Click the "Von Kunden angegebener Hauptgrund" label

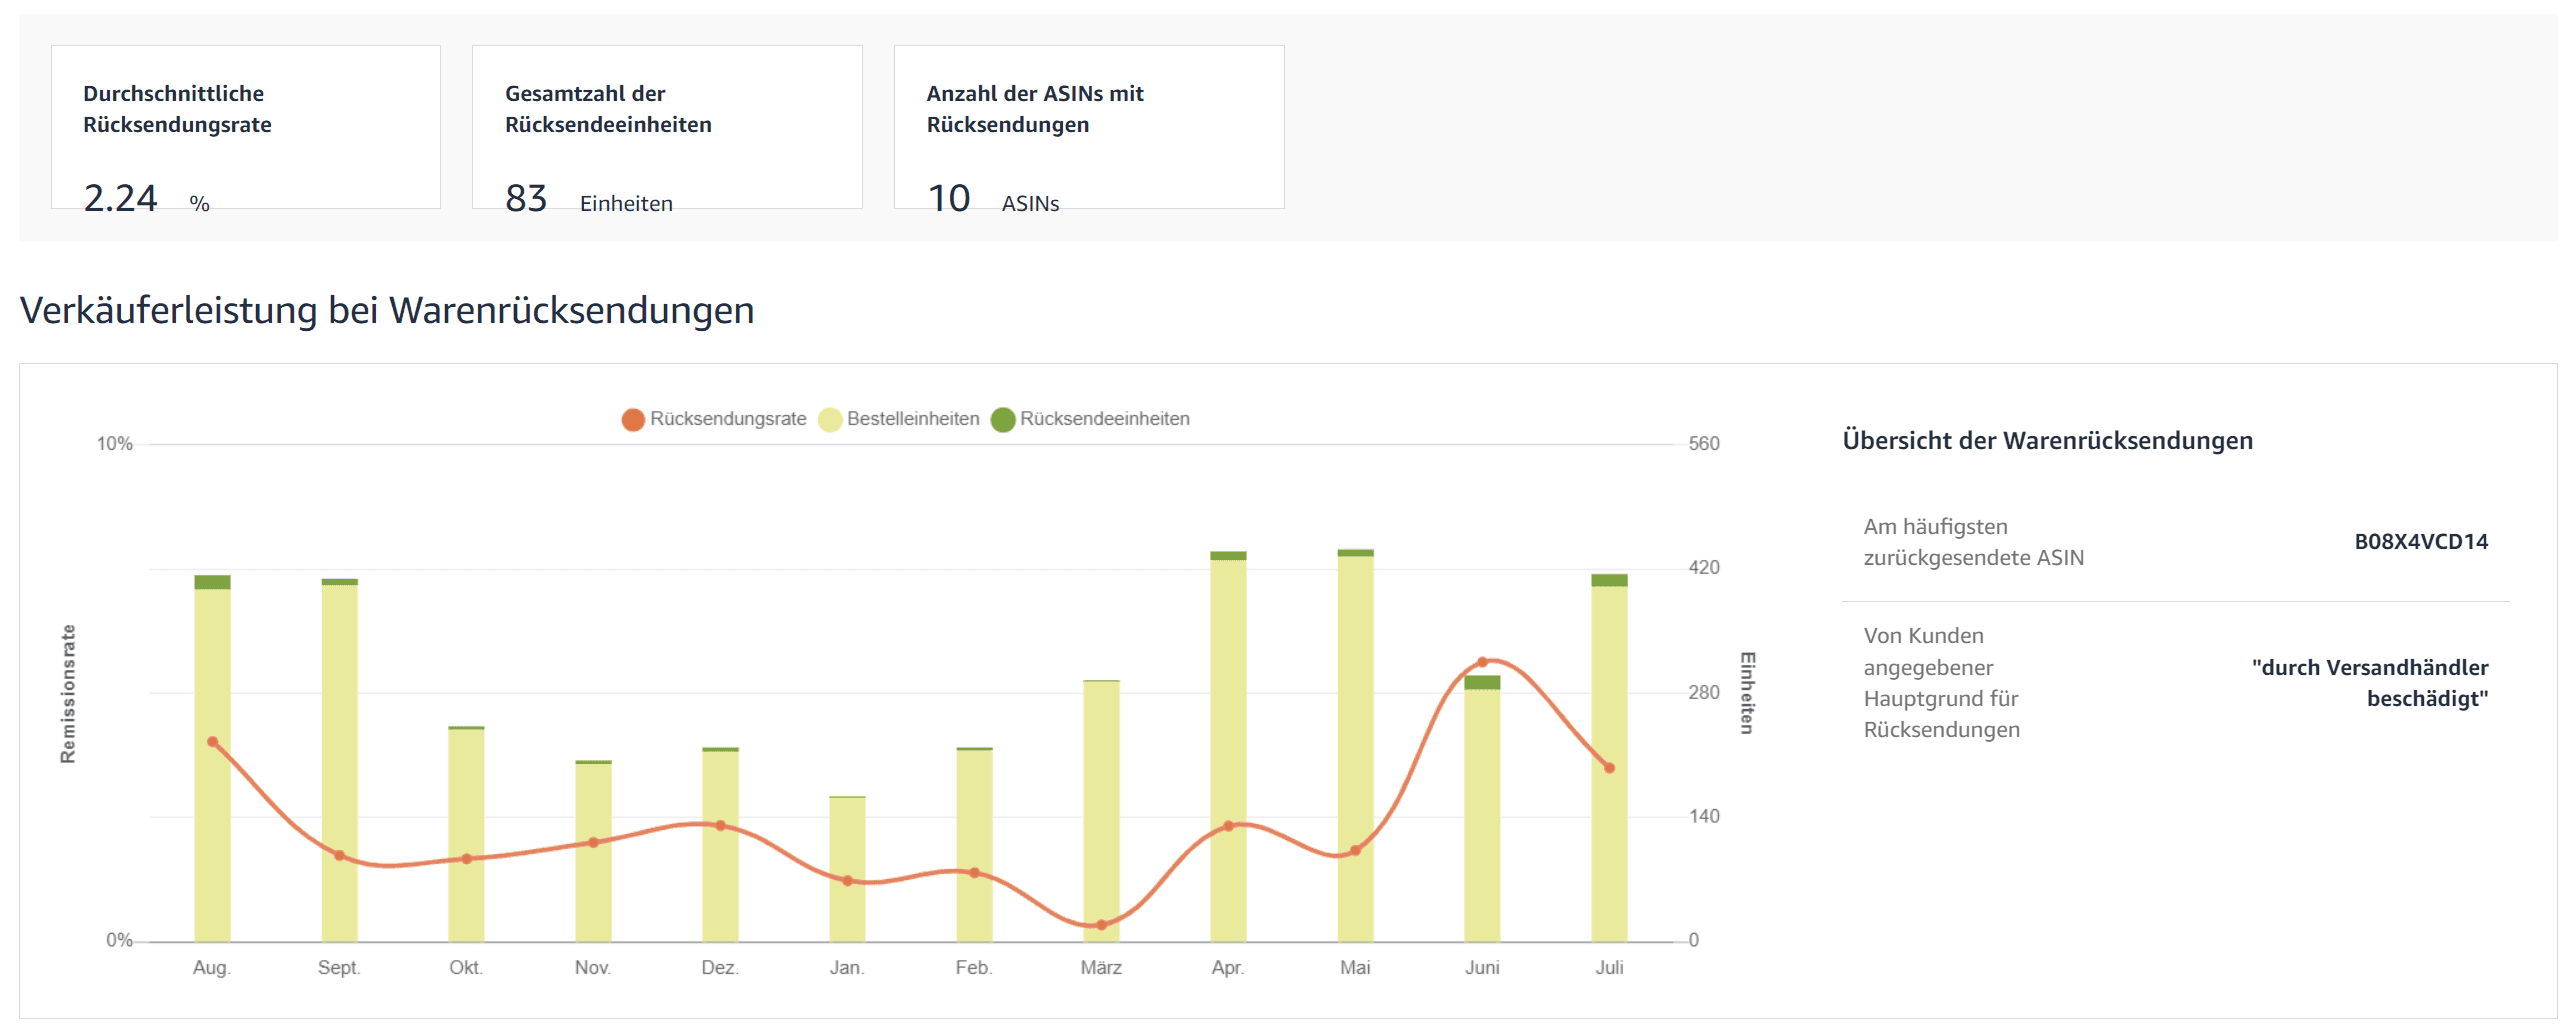1941,683
